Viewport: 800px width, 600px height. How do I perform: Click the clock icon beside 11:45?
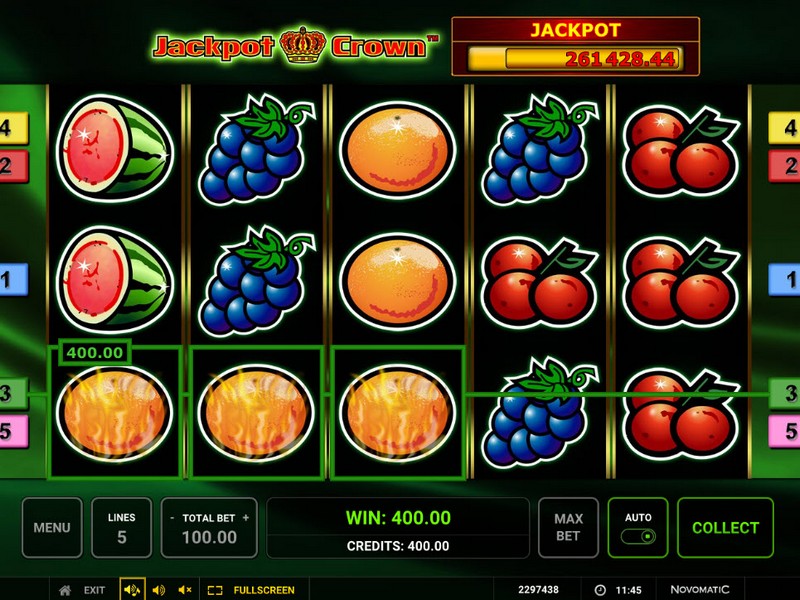(x=601, y=590)
